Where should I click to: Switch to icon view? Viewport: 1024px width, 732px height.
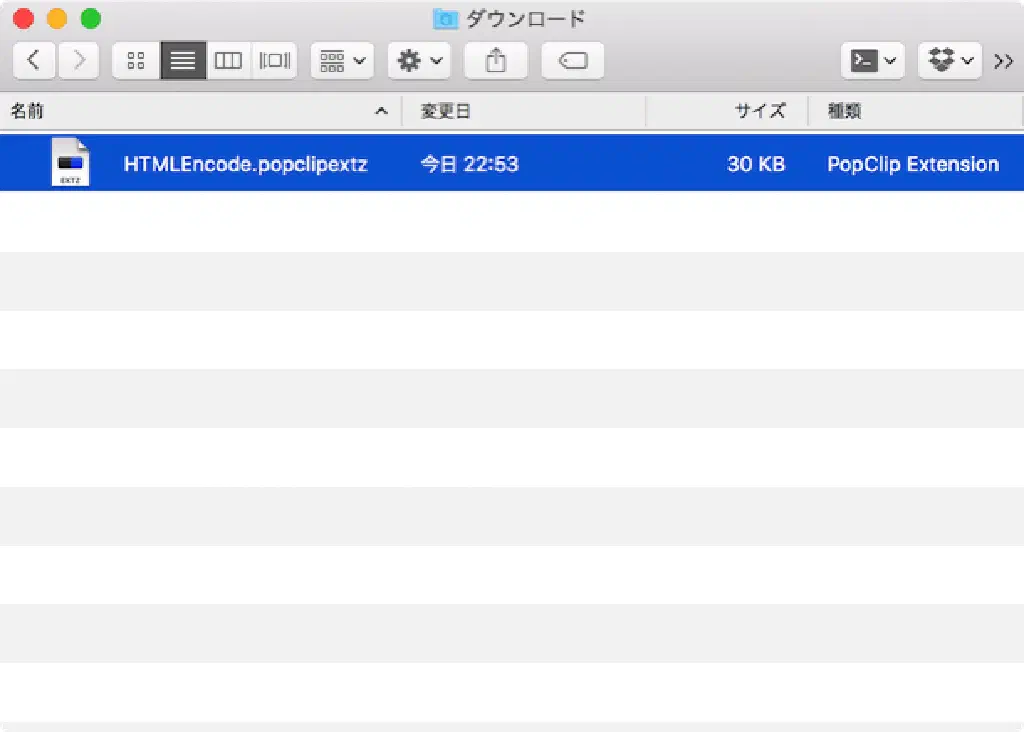[x=136, y=61]
